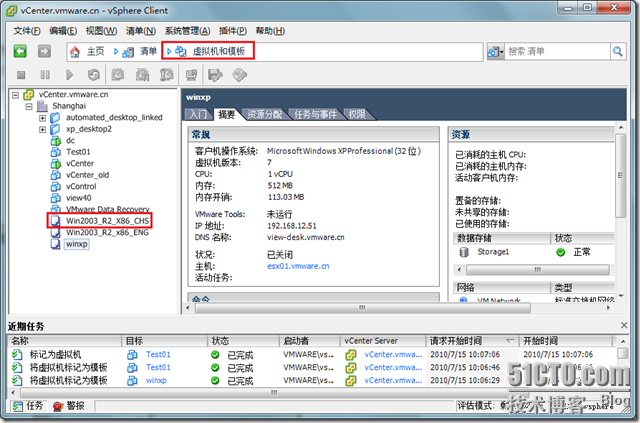
Task: Click inside the 搜索 清单 search field
Action: [x=558, y=51]
